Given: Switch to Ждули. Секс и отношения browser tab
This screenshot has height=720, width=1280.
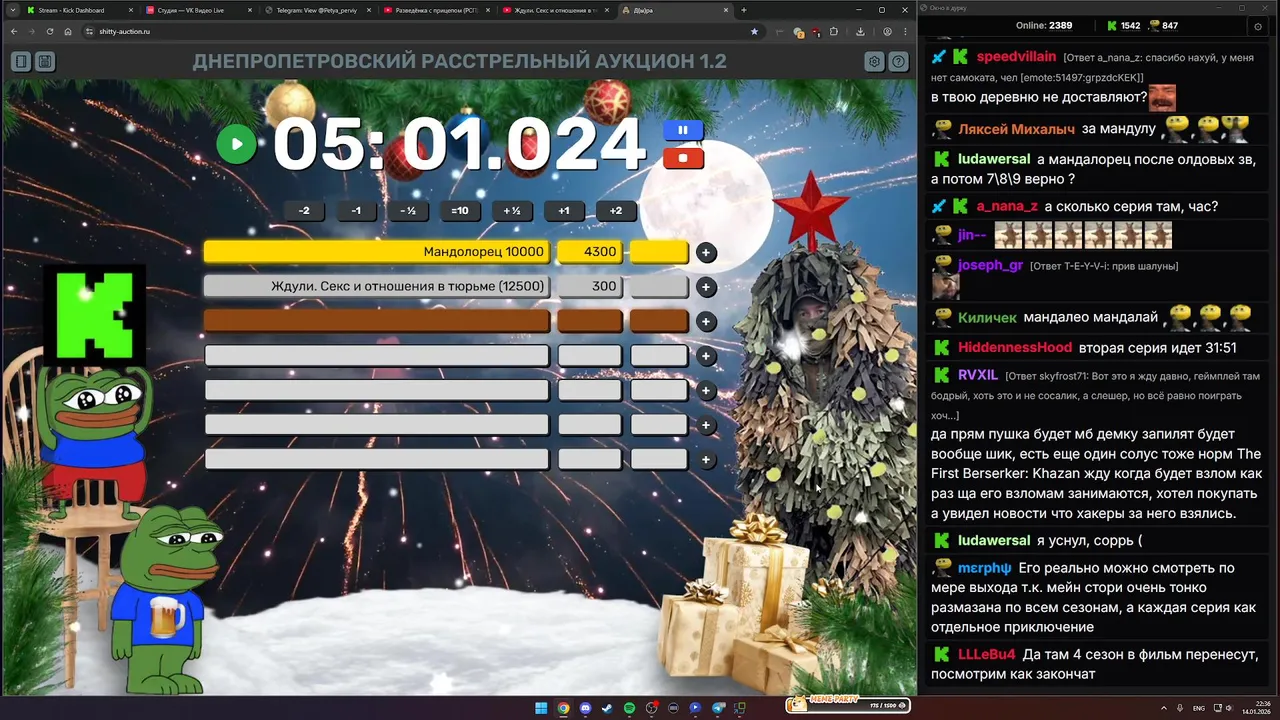Looking at the screenshot, I should tap(554, 10).
